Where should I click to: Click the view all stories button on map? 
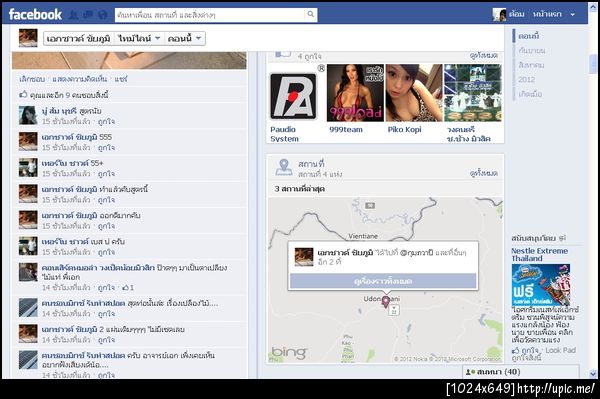click(383, 281)
